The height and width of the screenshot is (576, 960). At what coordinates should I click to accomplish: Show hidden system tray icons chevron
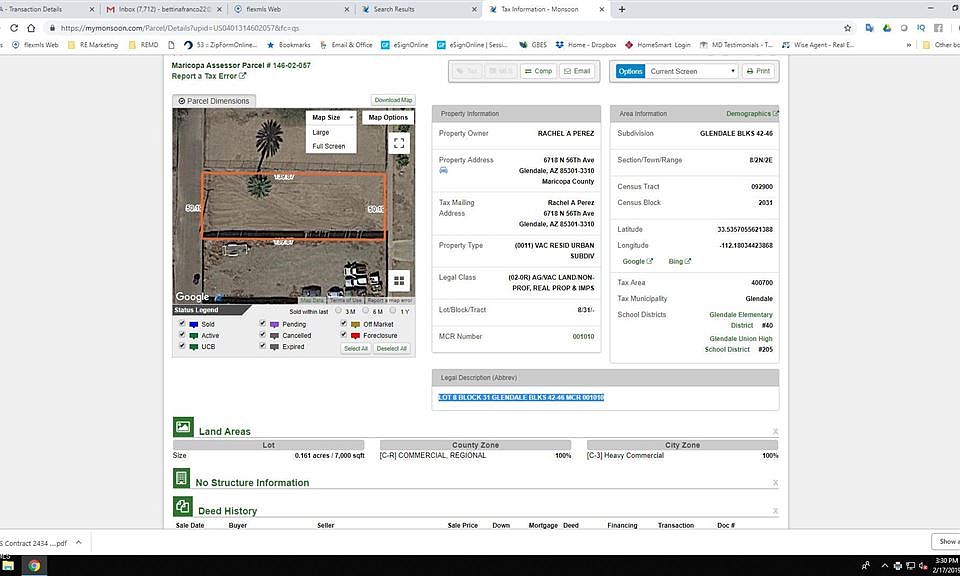click(x=885, y=566)
